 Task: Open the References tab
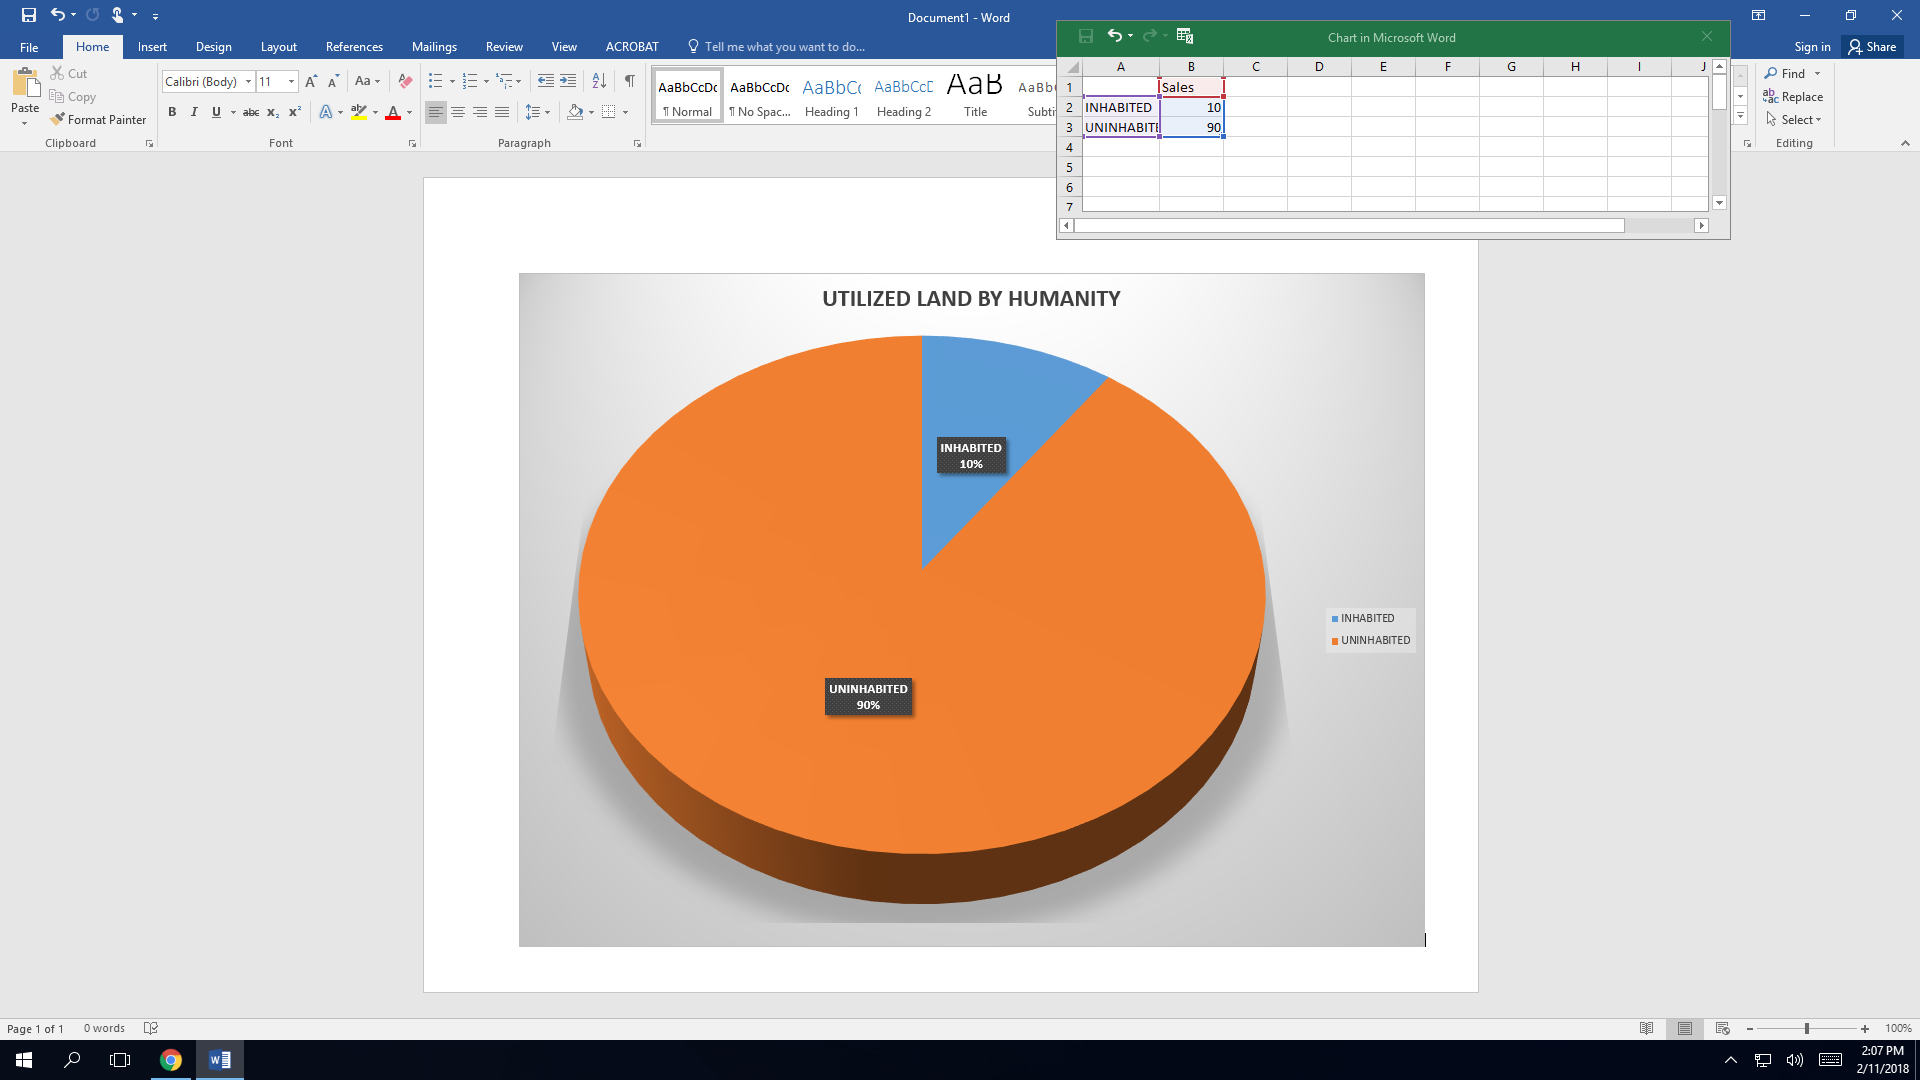click(x=354, y=47)
